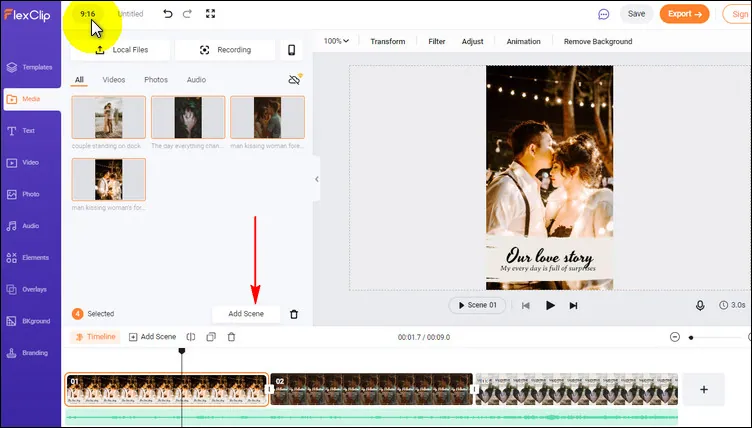This screenshot has width=752, height=428.
Task: Click the split scene icon in timeline toolbar
Action: click(x=191, y=337)
